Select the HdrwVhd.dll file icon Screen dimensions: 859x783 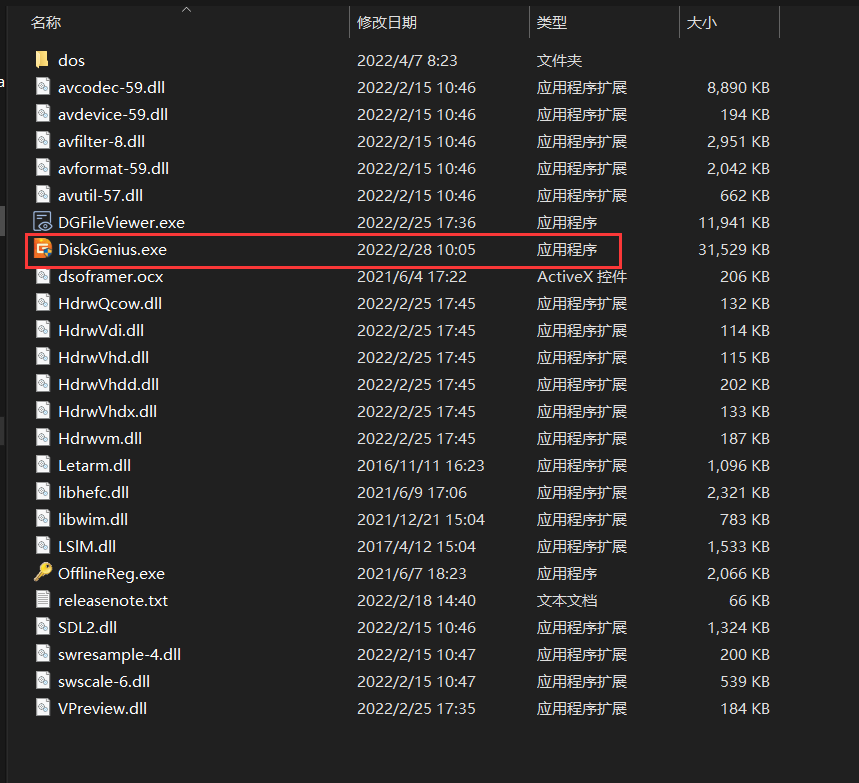tap(43, 357)
